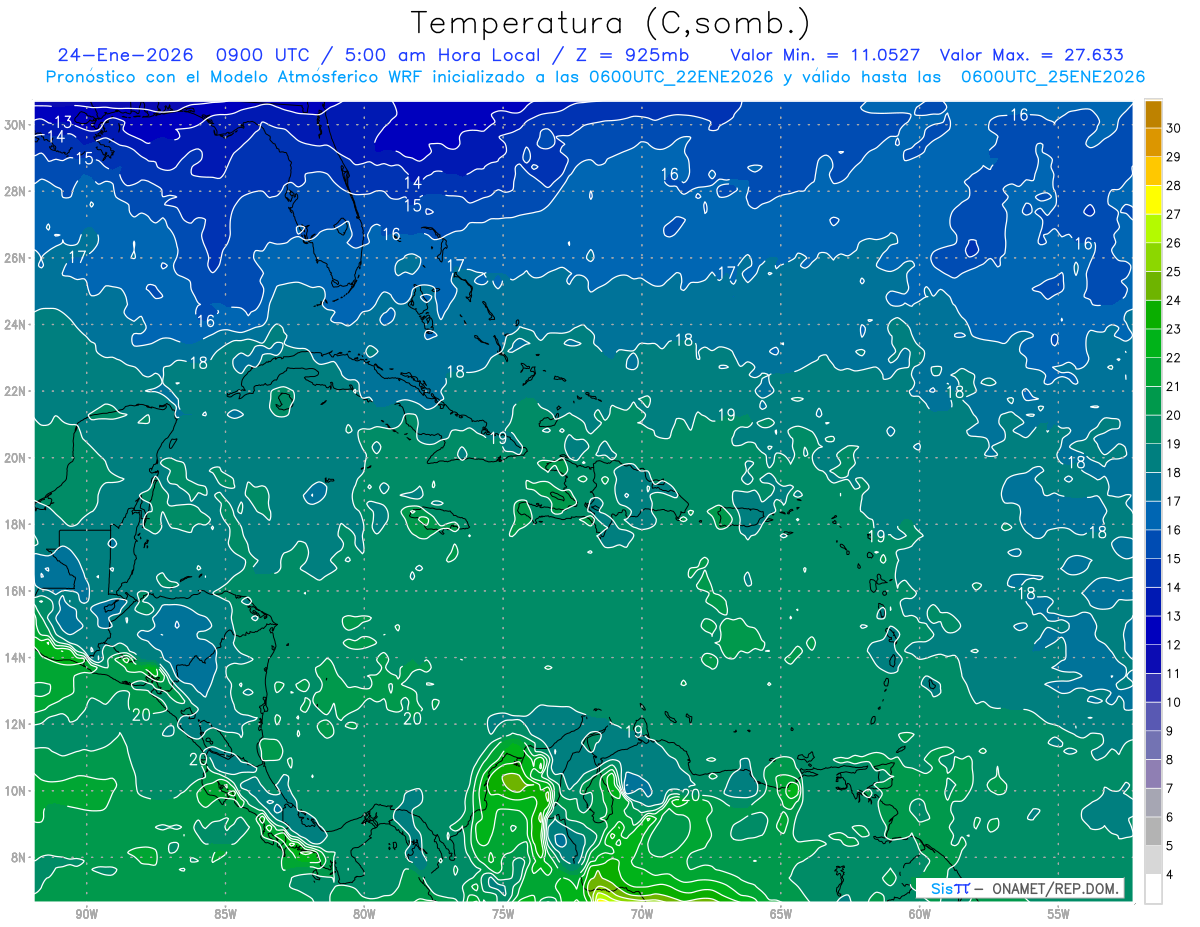Image resolution: width=1200 pixels, height=927 pixels.
Task: Click the '12N' latitude axis label
Action: pos(15,724)
